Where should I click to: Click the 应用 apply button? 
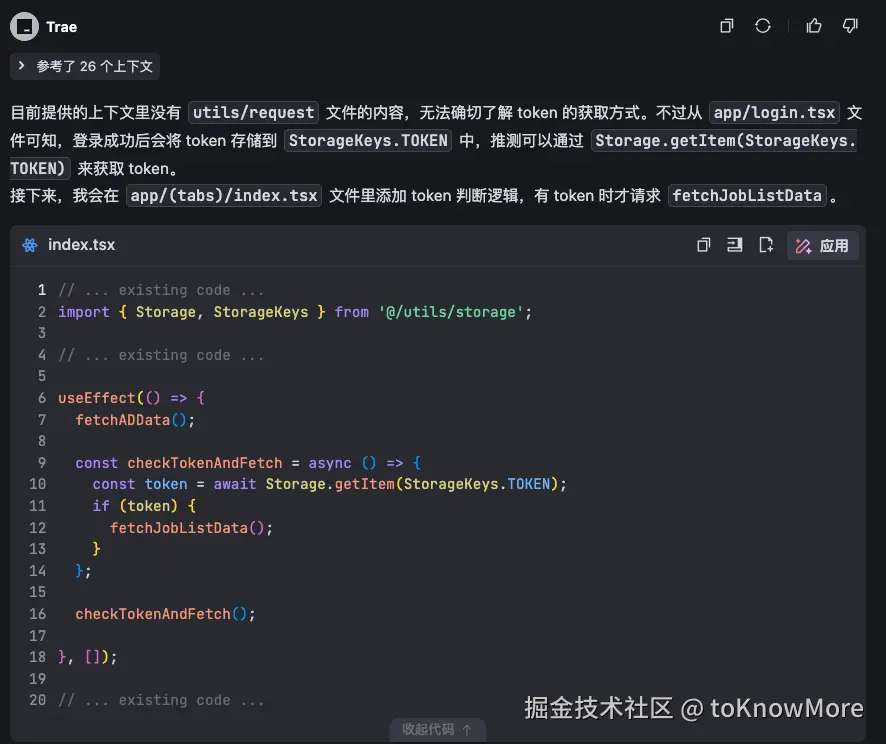(822, 244)
